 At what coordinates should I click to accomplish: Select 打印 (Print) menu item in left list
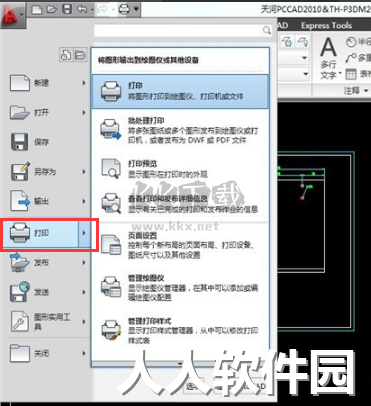click(x=40, y=233)
